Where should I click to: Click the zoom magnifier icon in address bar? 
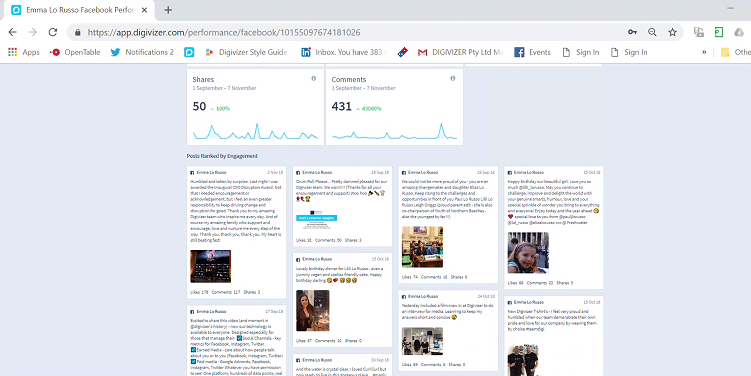tap(652, 33)
